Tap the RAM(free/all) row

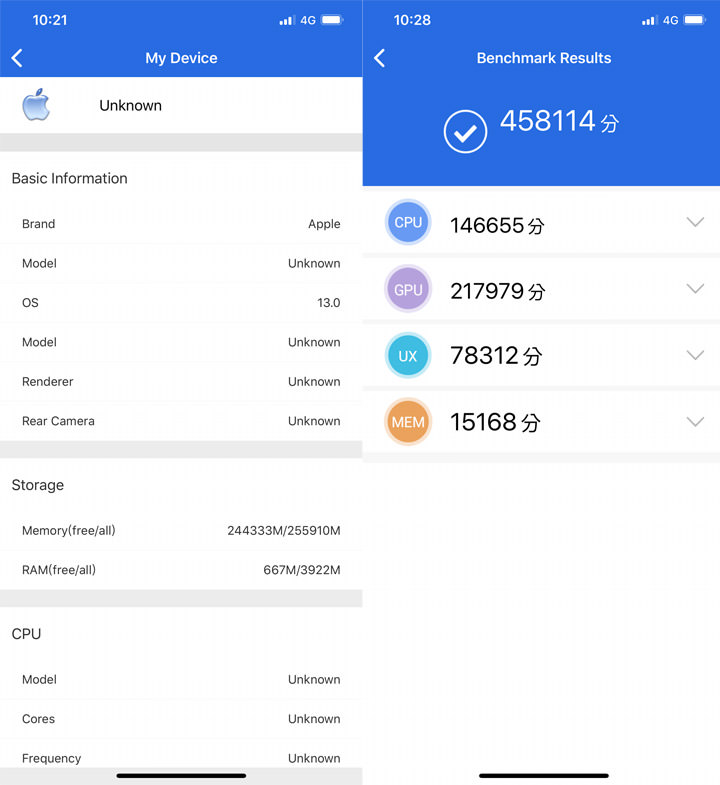pyautogui.click(x=181, y=570)
